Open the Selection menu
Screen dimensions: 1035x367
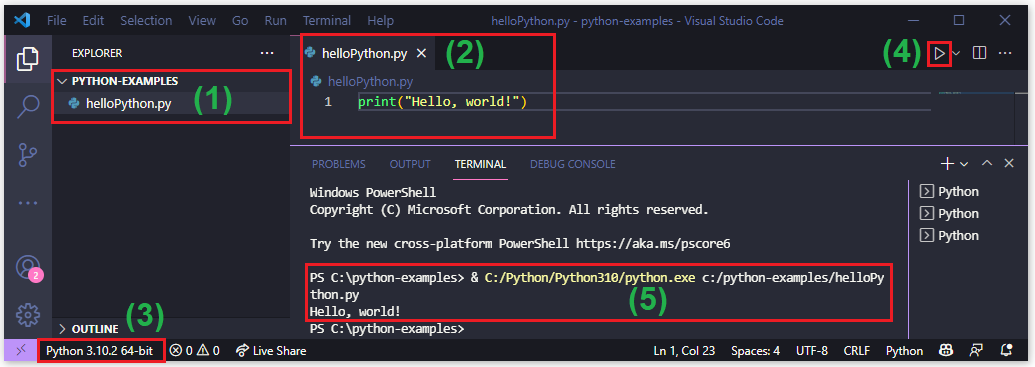coord(146,20)
